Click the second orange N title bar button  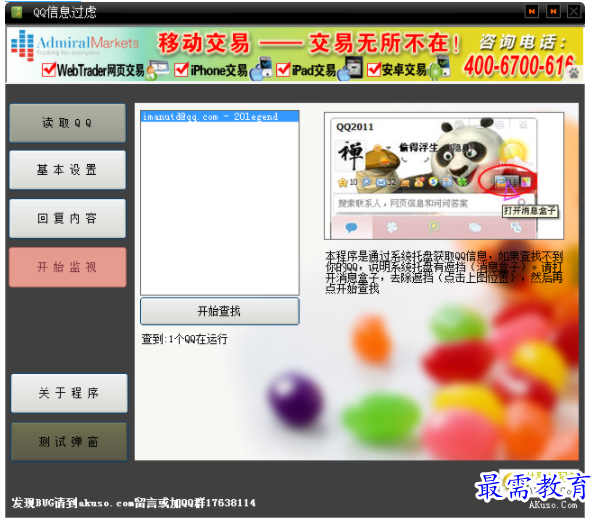coord(553,11)
